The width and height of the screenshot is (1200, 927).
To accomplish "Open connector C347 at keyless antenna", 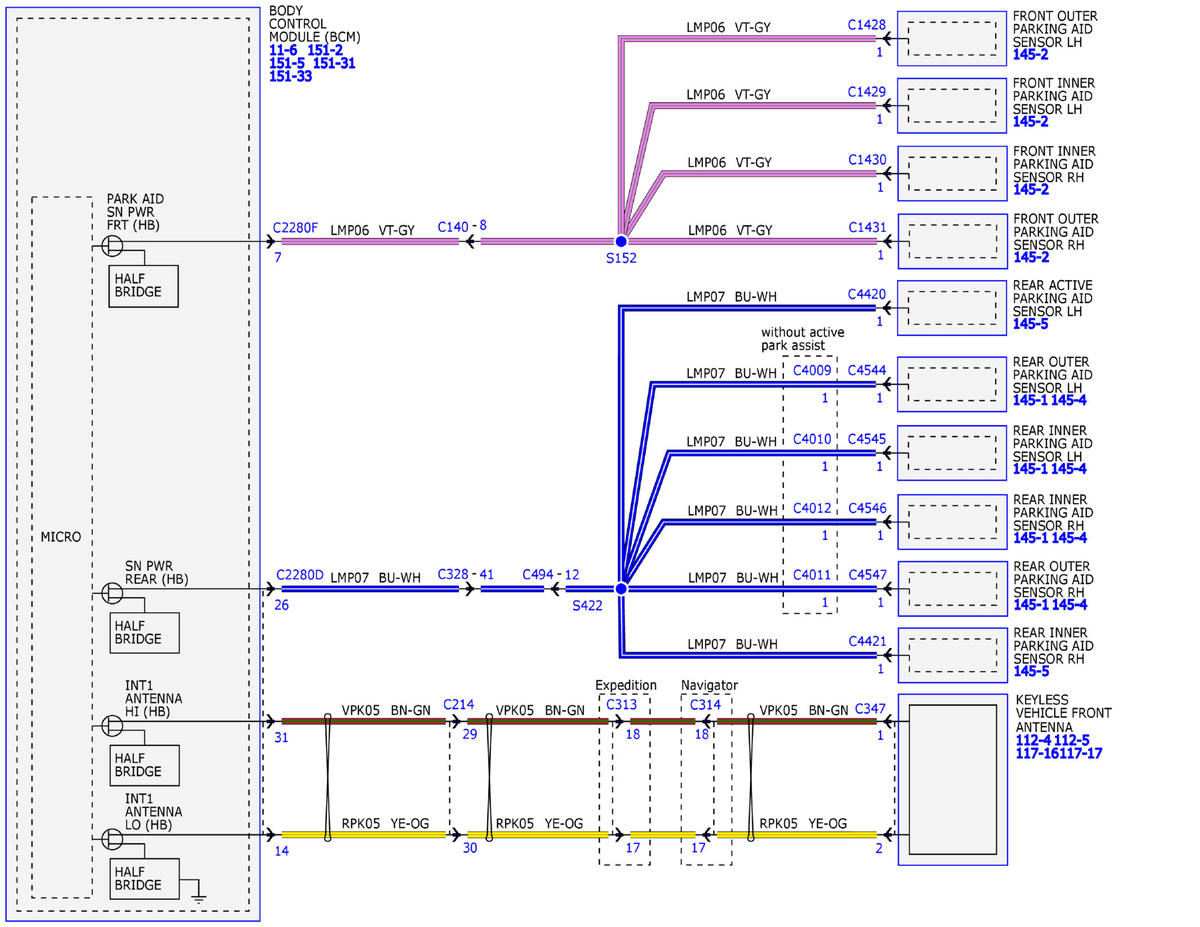I will click(x=870, y=709).
